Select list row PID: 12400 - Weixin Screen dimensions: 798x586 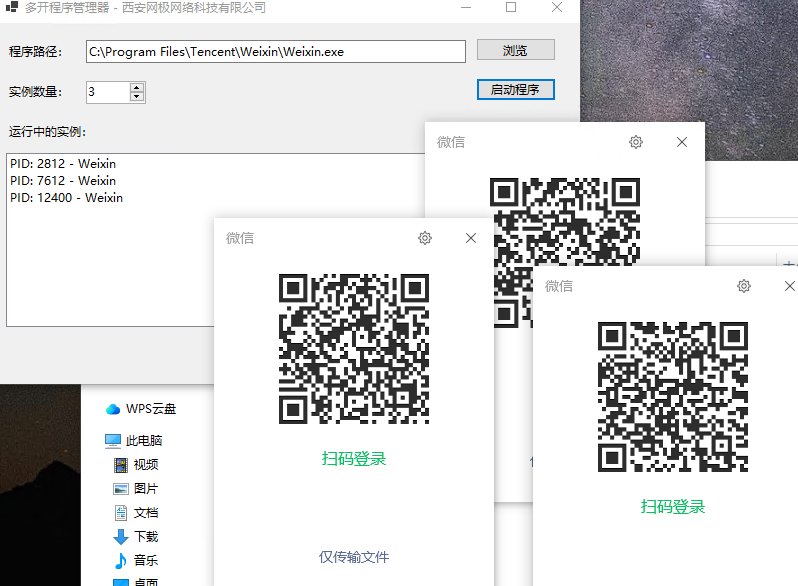(x=67, y=198)
